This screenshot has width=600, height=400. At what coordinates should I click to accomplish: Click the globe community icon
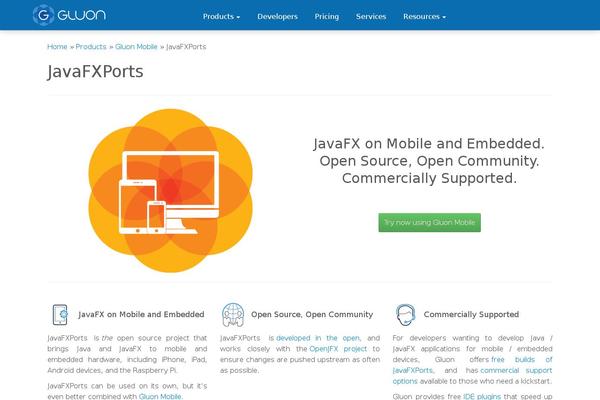point(233,315)
